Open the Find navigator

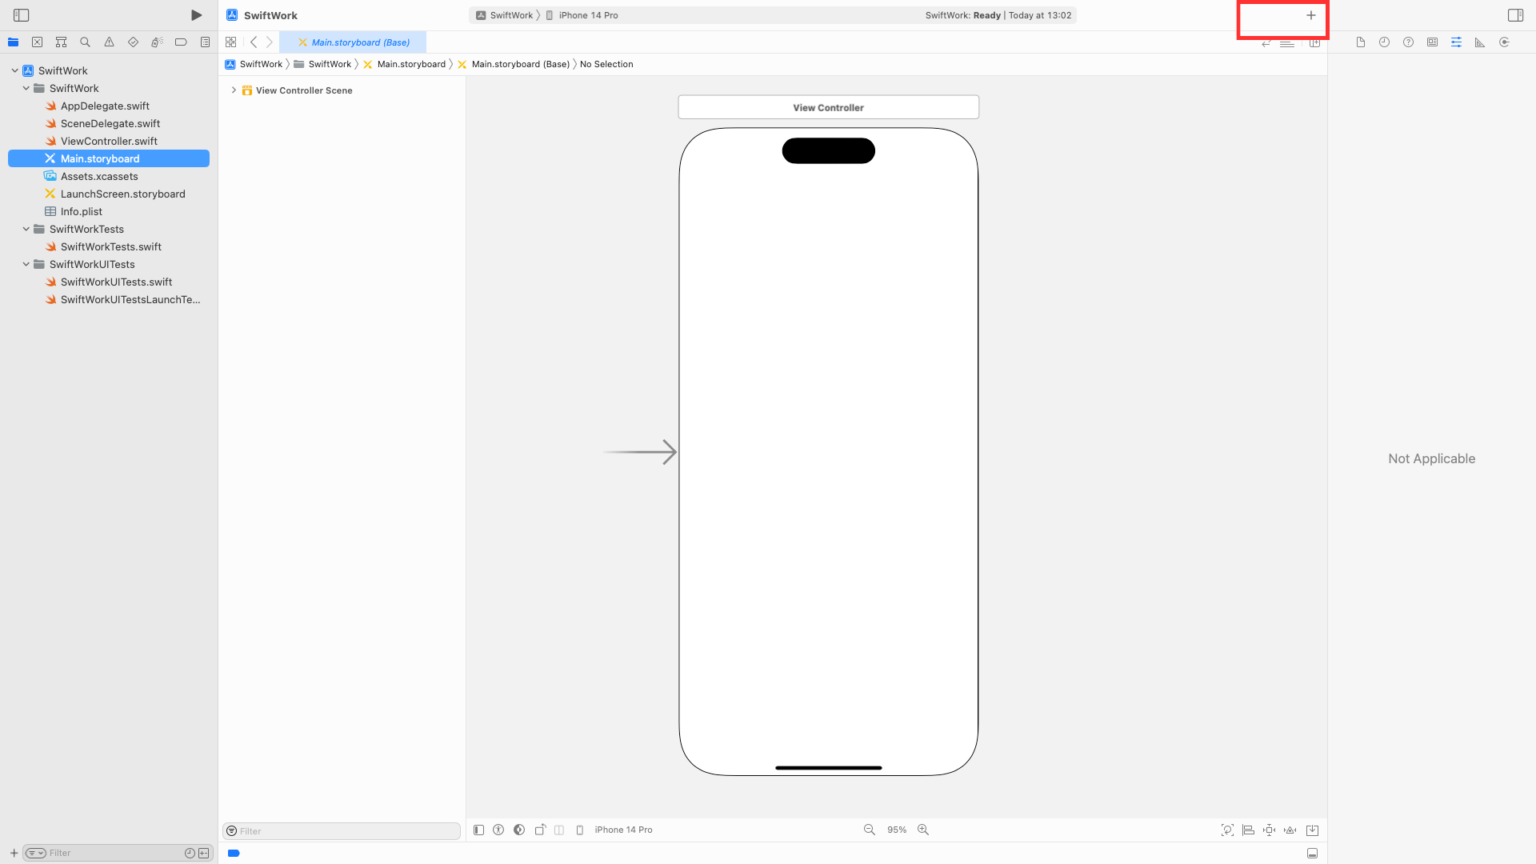pyautogui.click(x=85, y=42)
